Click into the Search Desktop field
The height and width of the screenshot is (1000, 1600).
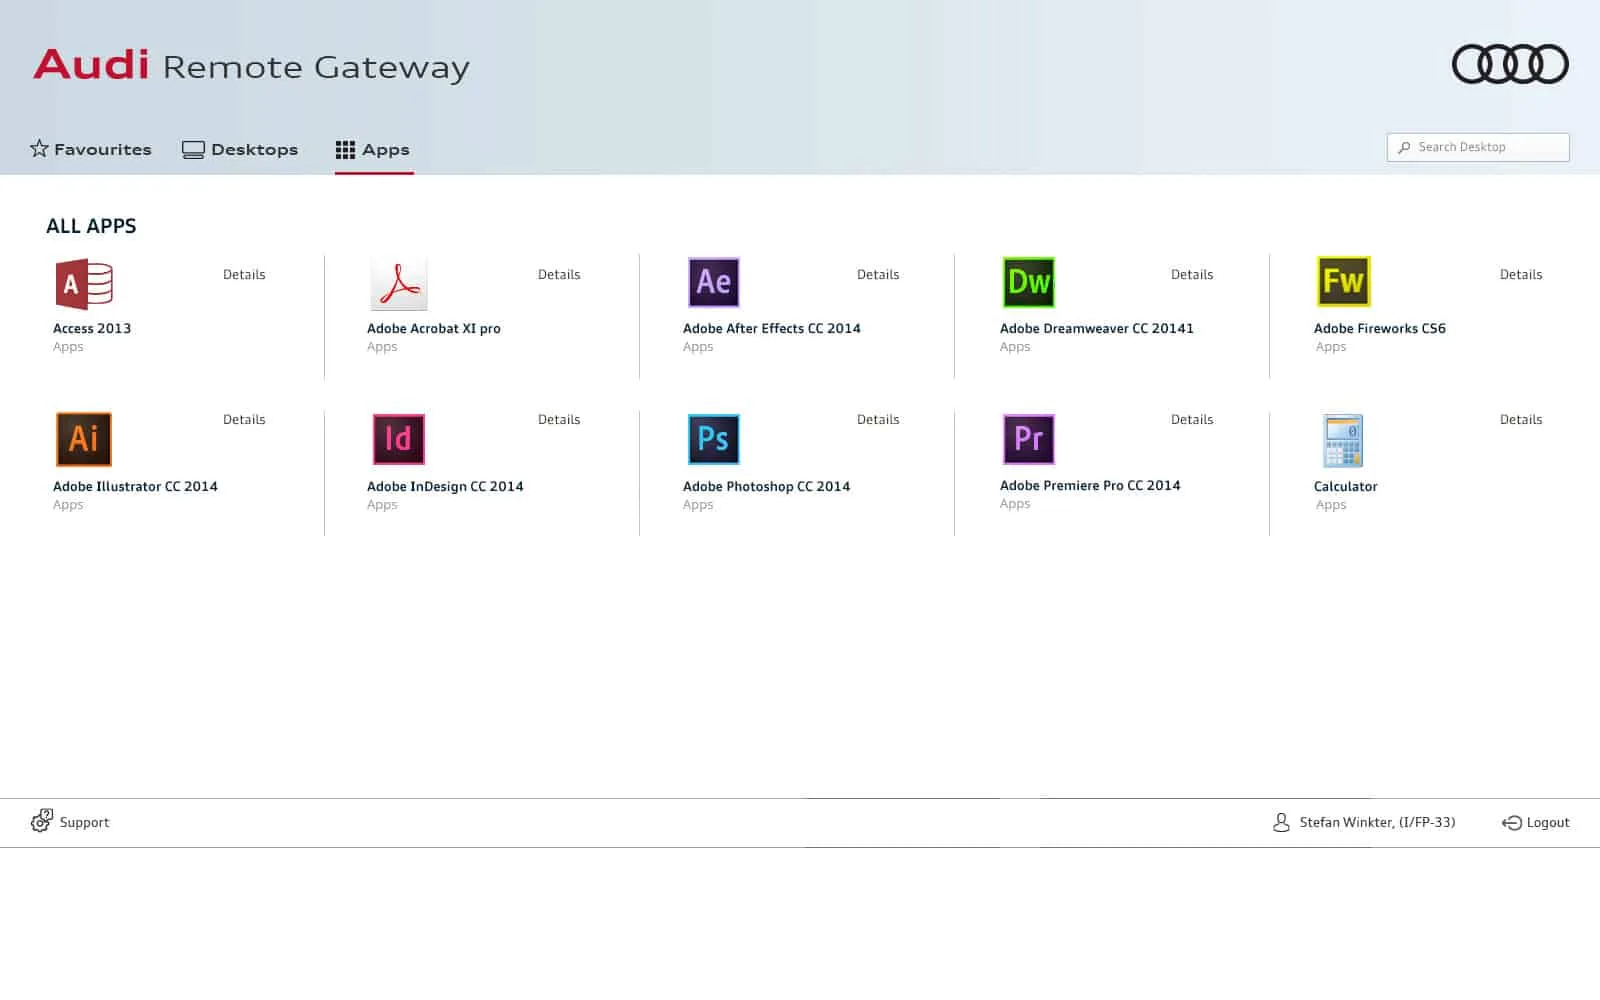[1478, 147]
